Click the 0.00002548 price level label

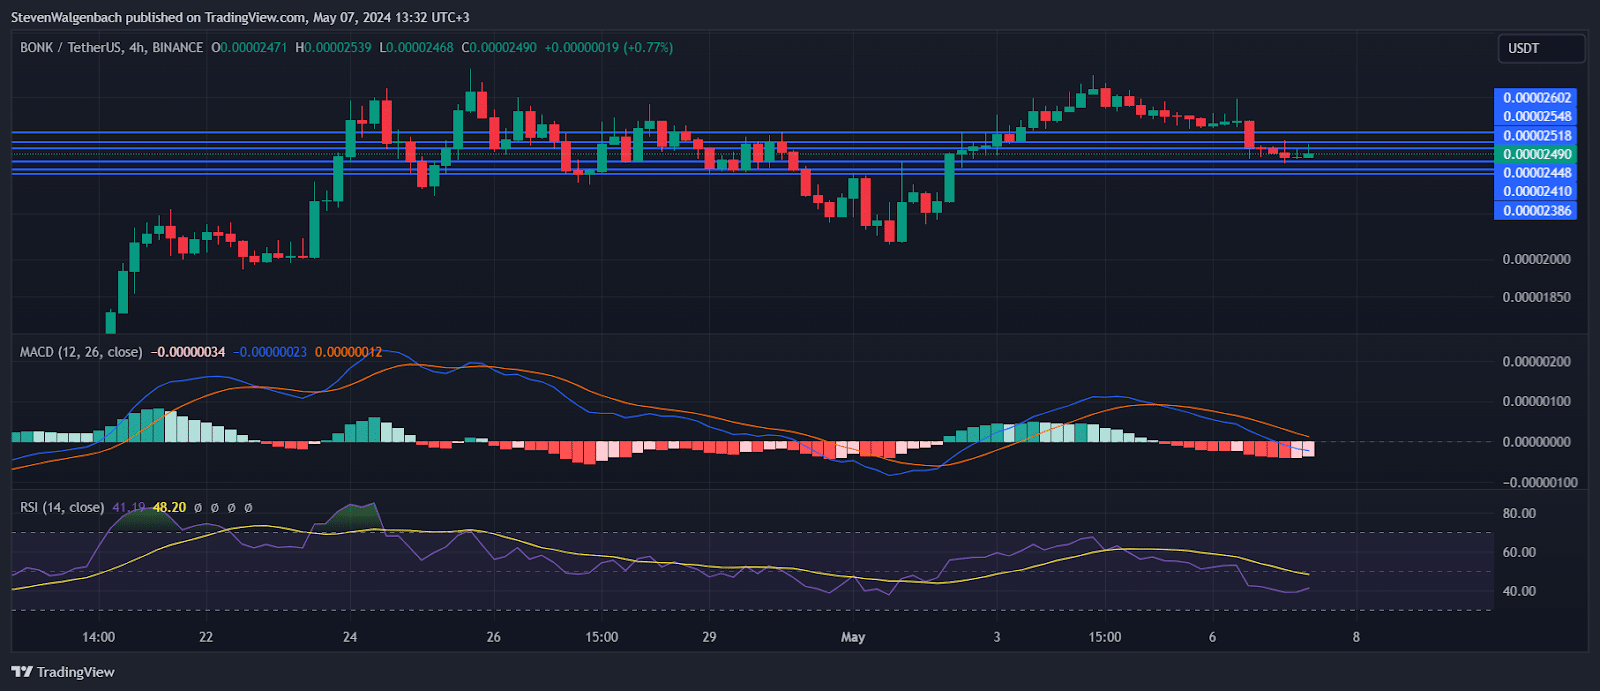point(1536,116)
